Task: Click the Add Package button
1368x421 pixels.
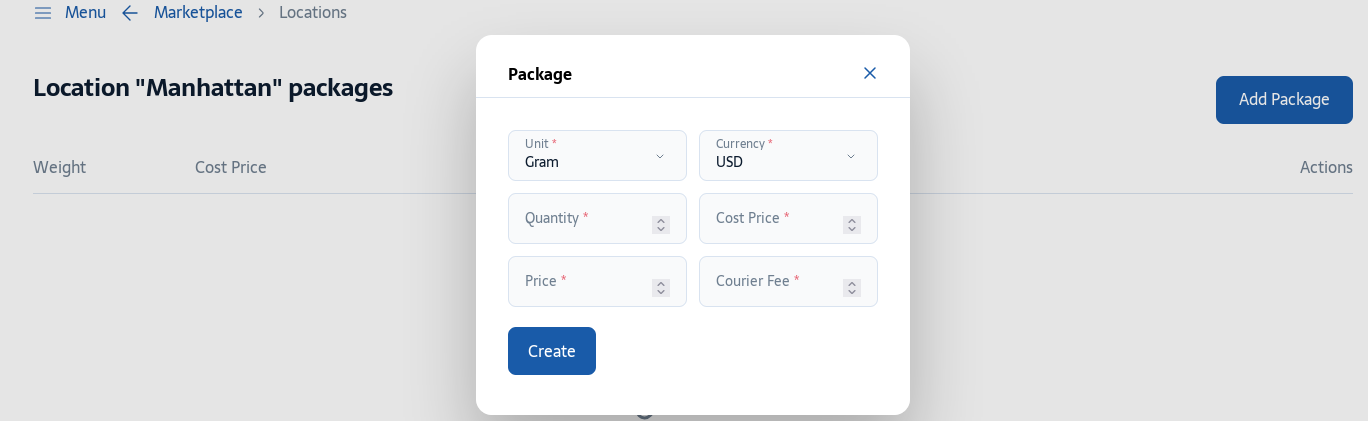Action: coord(1284,100)
